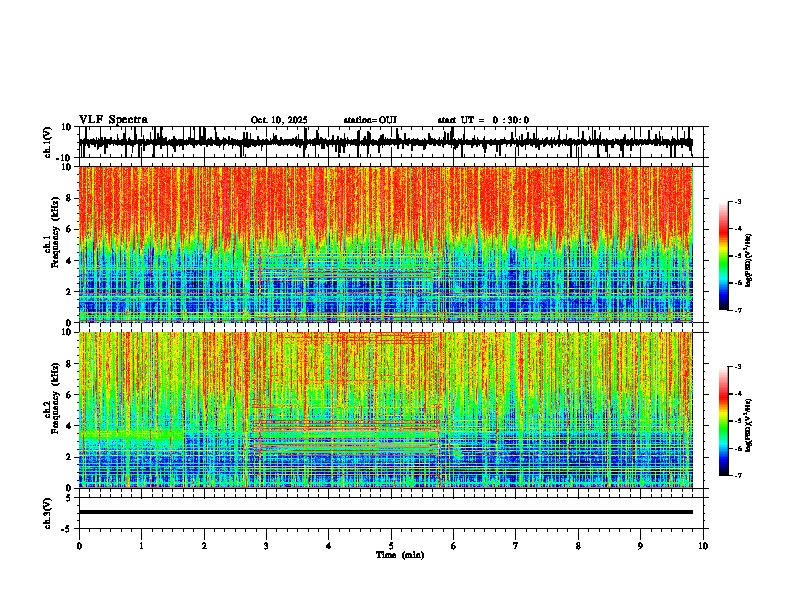Viewport: 792px width, 612px height.
Task: Click the ch.2 colorbar log(PSD) label
Action: (749, 426)
